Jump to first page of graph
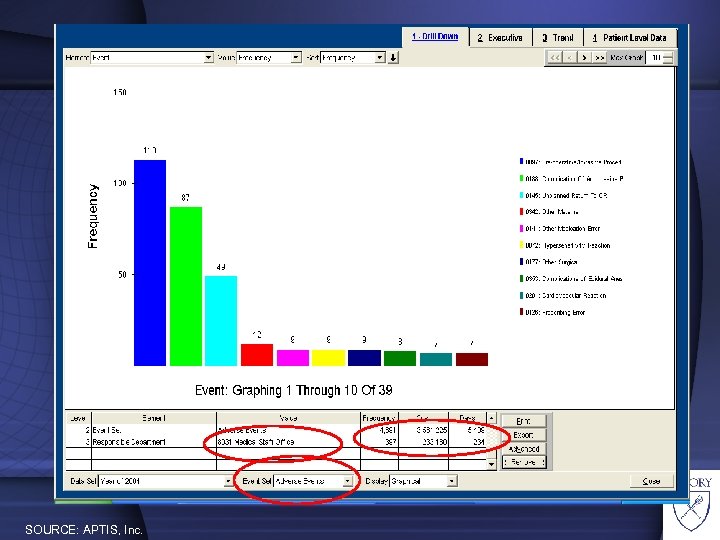Image resolution: width=720 pixels, height=540 pixels. pyautogui.click(x=555, y=58)
